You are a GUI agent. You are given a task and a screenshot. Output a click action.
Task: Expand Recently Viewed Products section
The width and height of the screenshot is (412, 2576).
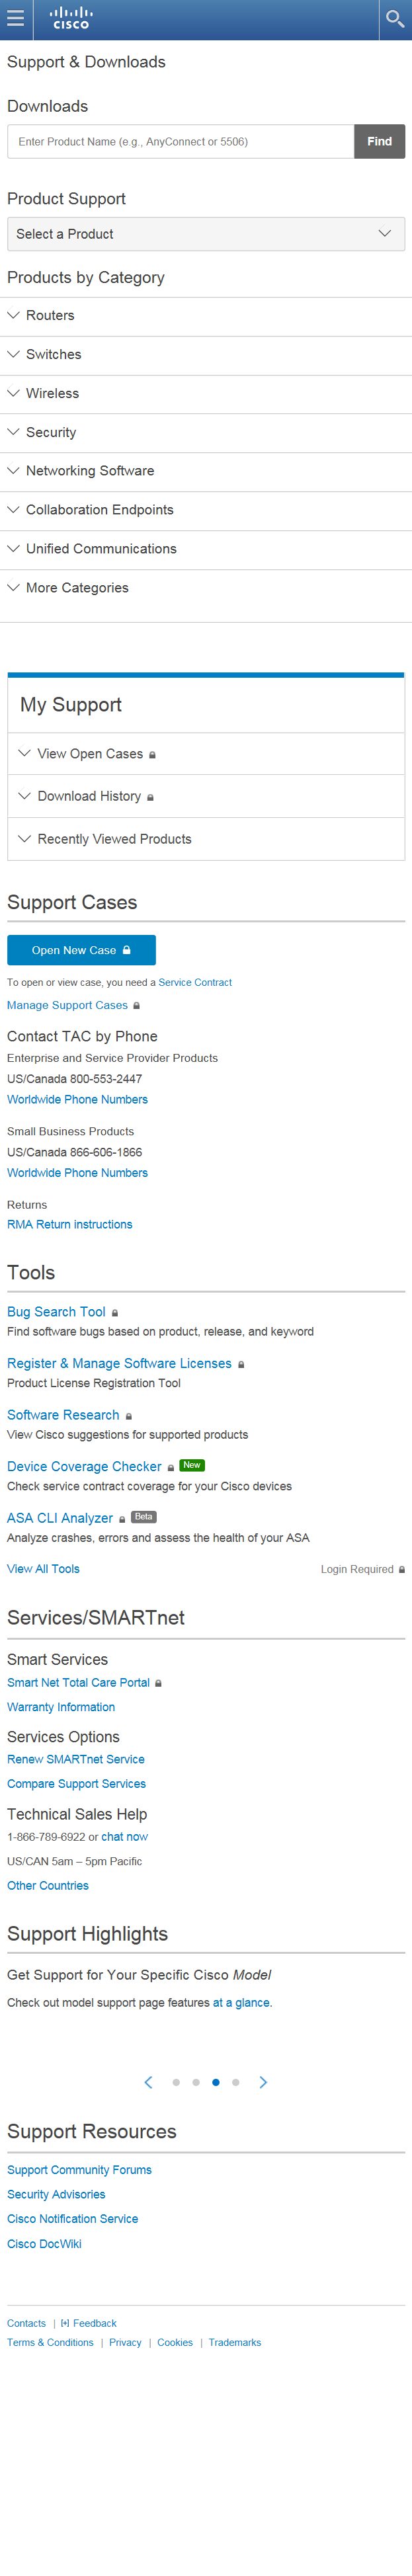pyautogui.click(x=114, y=839)
